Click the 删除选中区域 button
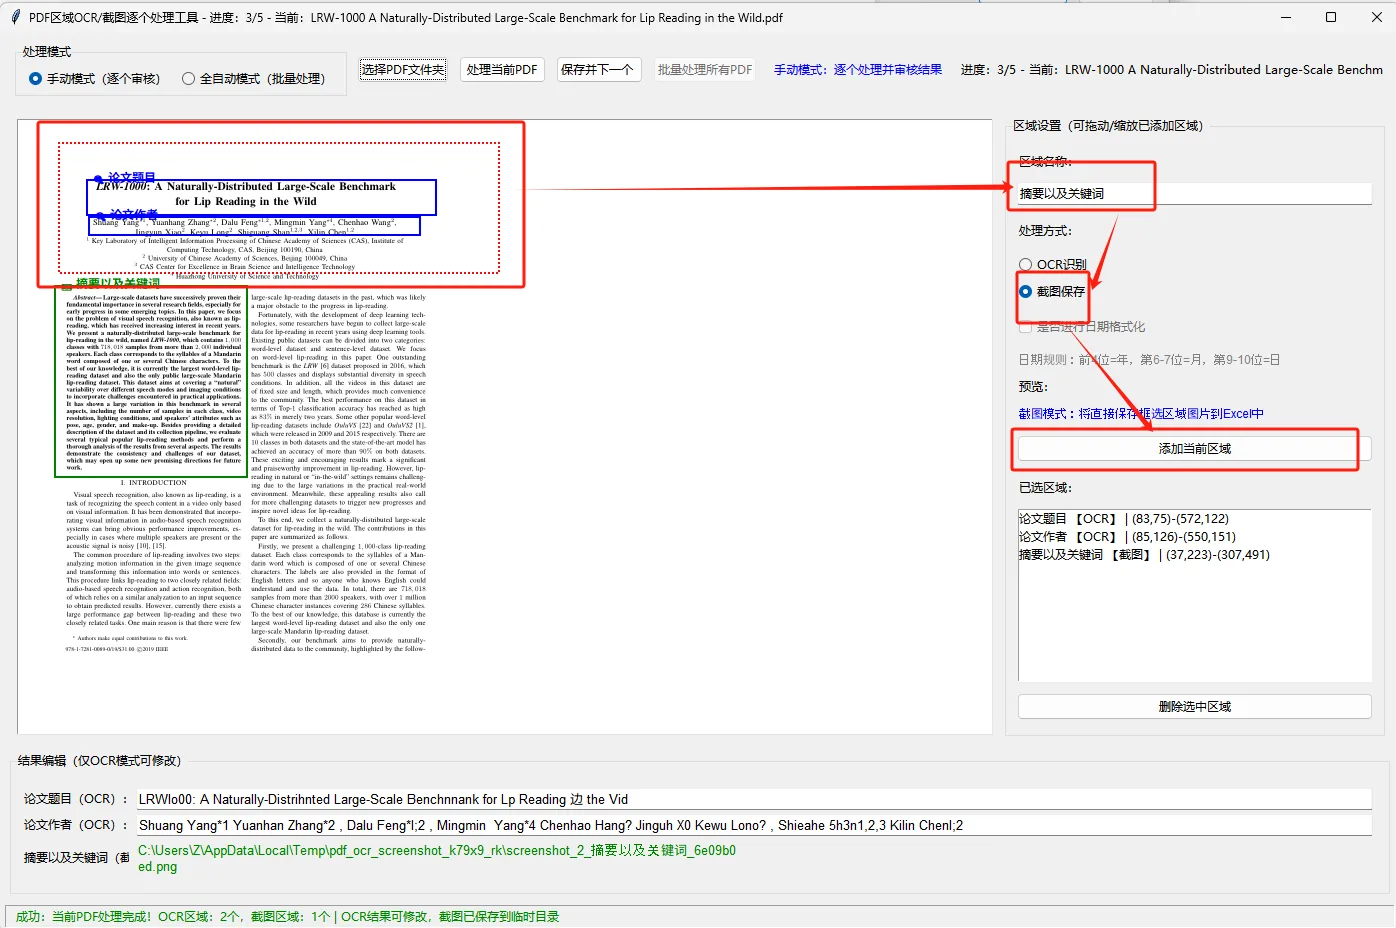 [1194, 706]
